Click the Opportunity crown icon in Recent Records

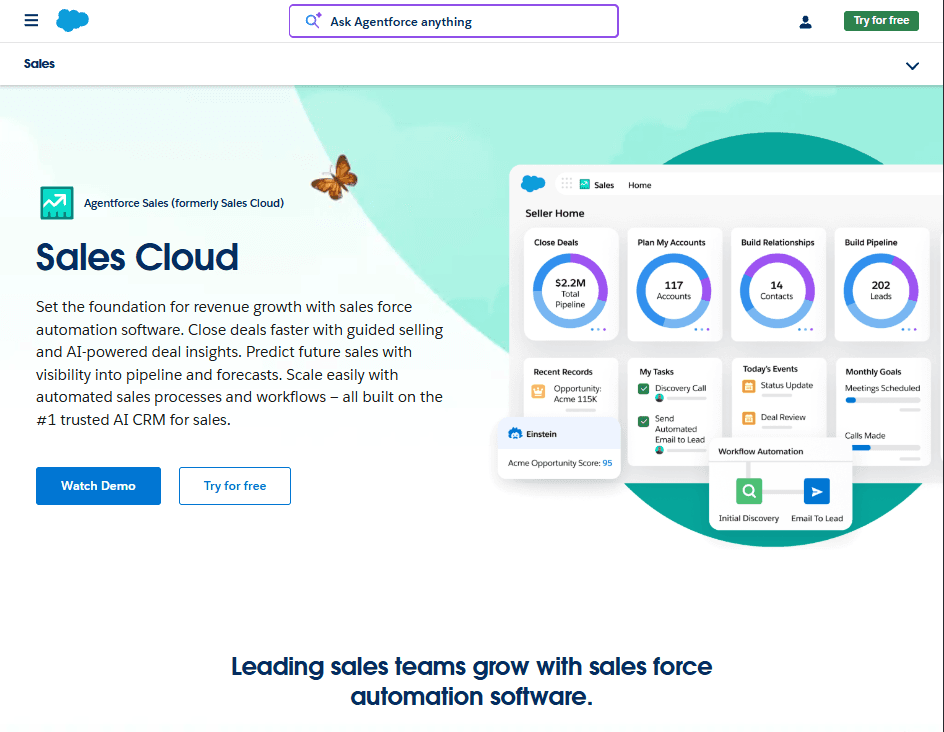point(538,391)
